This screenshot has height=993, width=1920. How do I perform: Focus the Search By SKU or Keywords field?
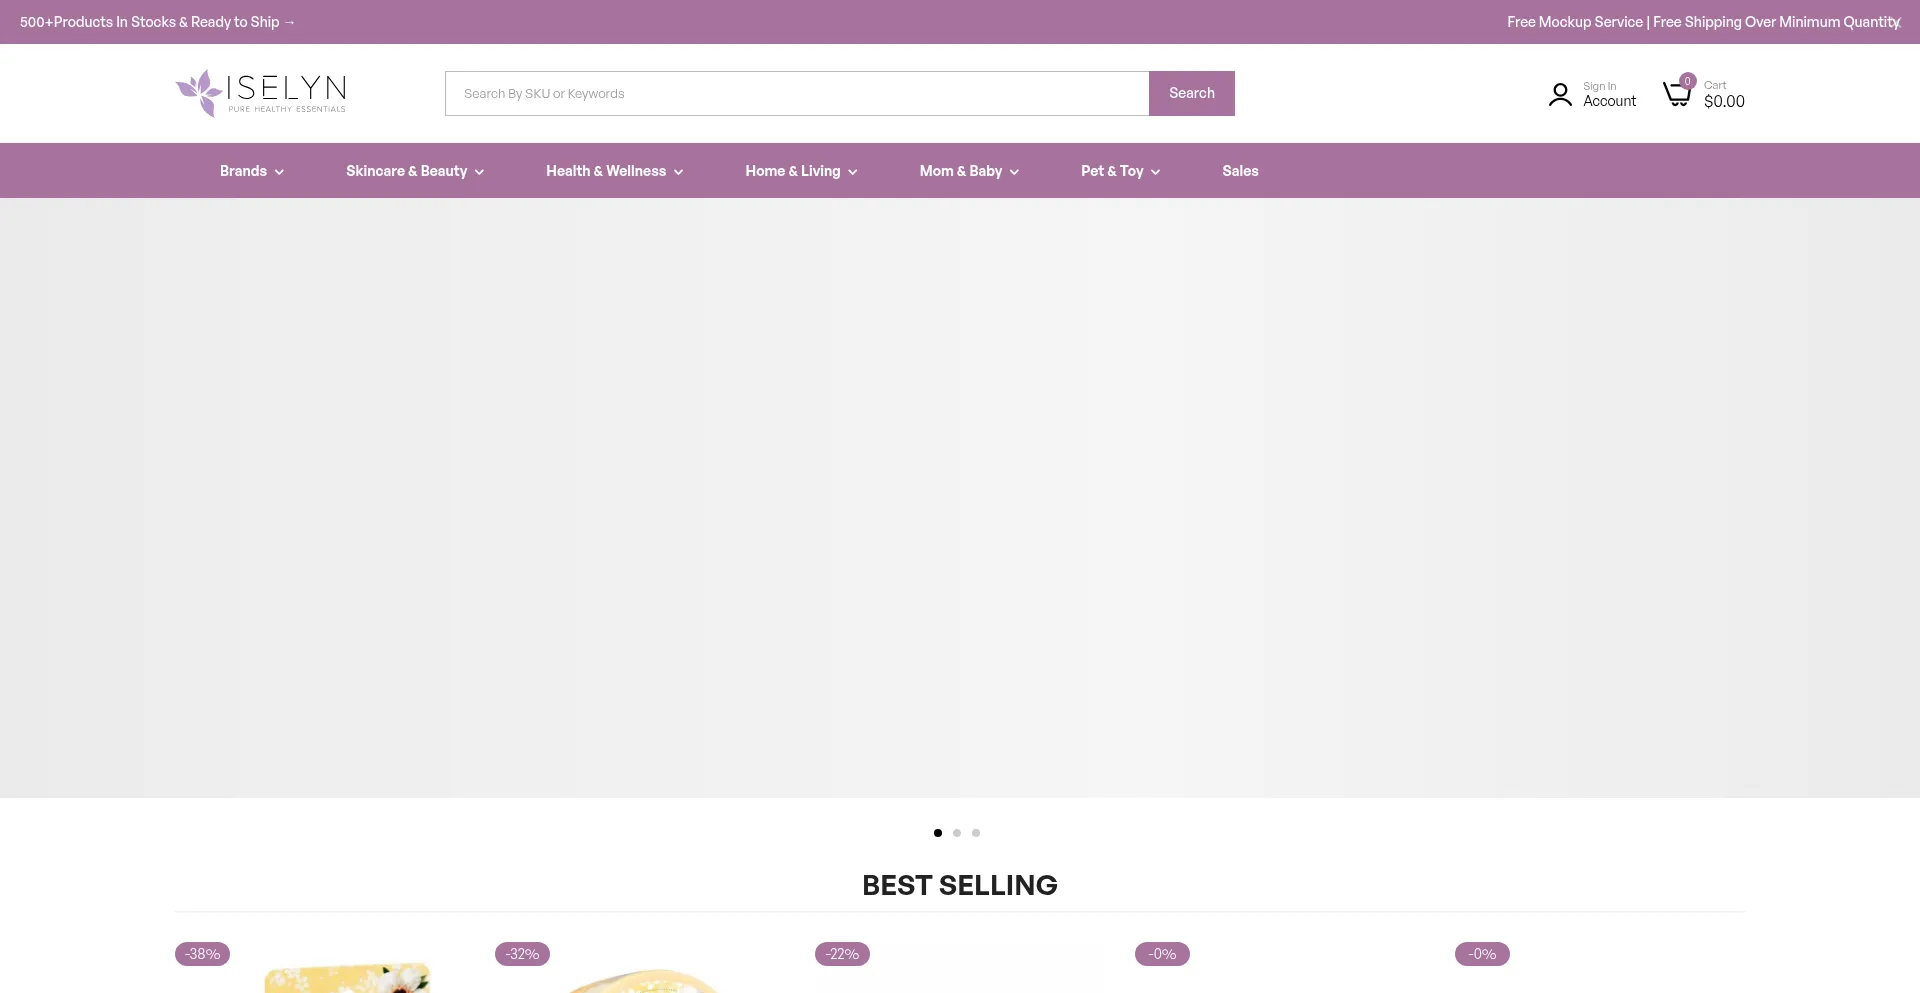[797, 93]
